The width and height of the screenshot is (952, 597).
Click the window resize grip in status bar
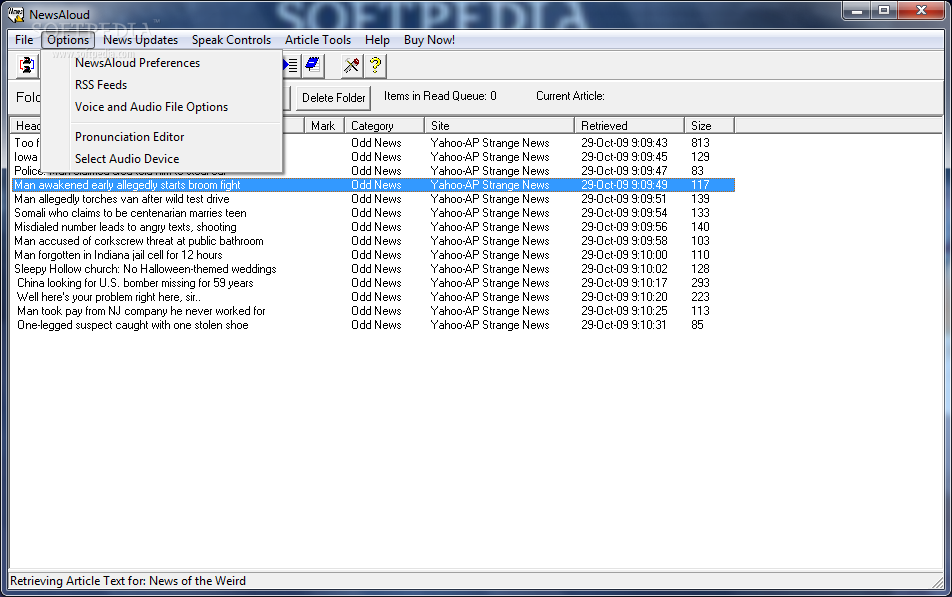coord(938,582)
